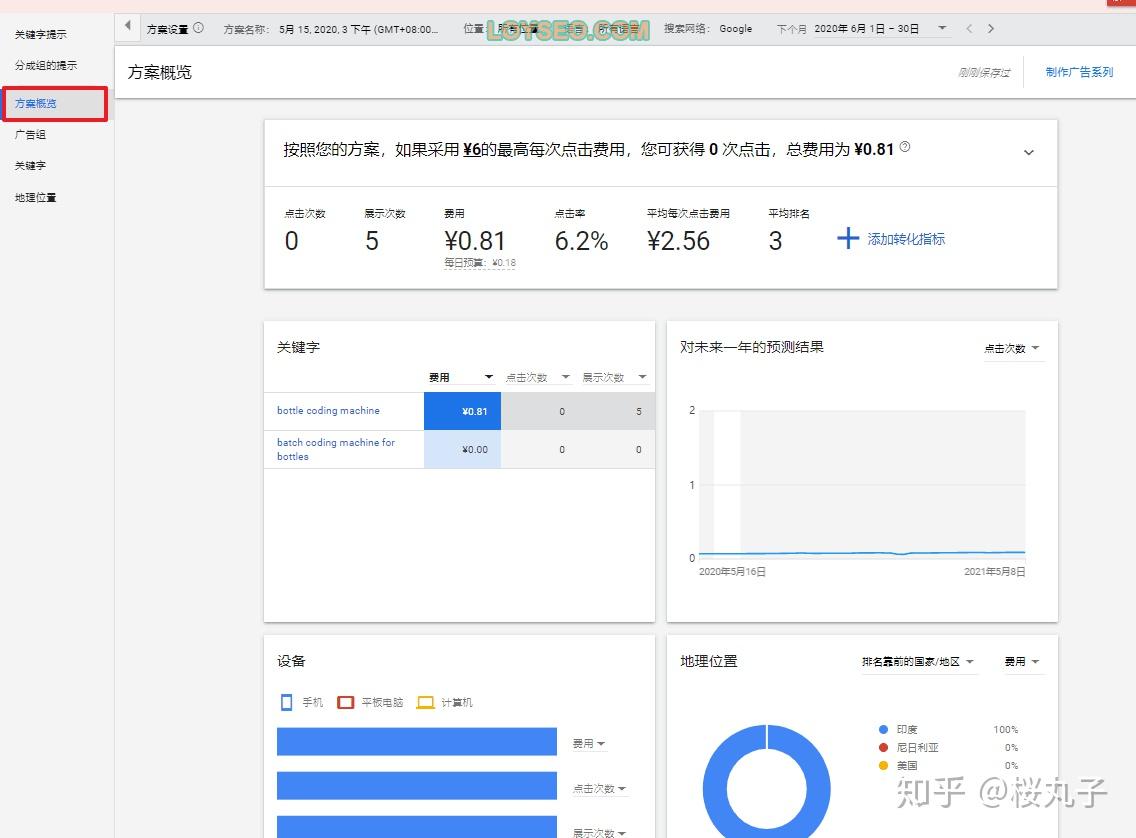Viewport: 1136px width, 838px height.
Task: Click 每日预算 ¥0.18 under cost
Action: [x=480, y=263]
